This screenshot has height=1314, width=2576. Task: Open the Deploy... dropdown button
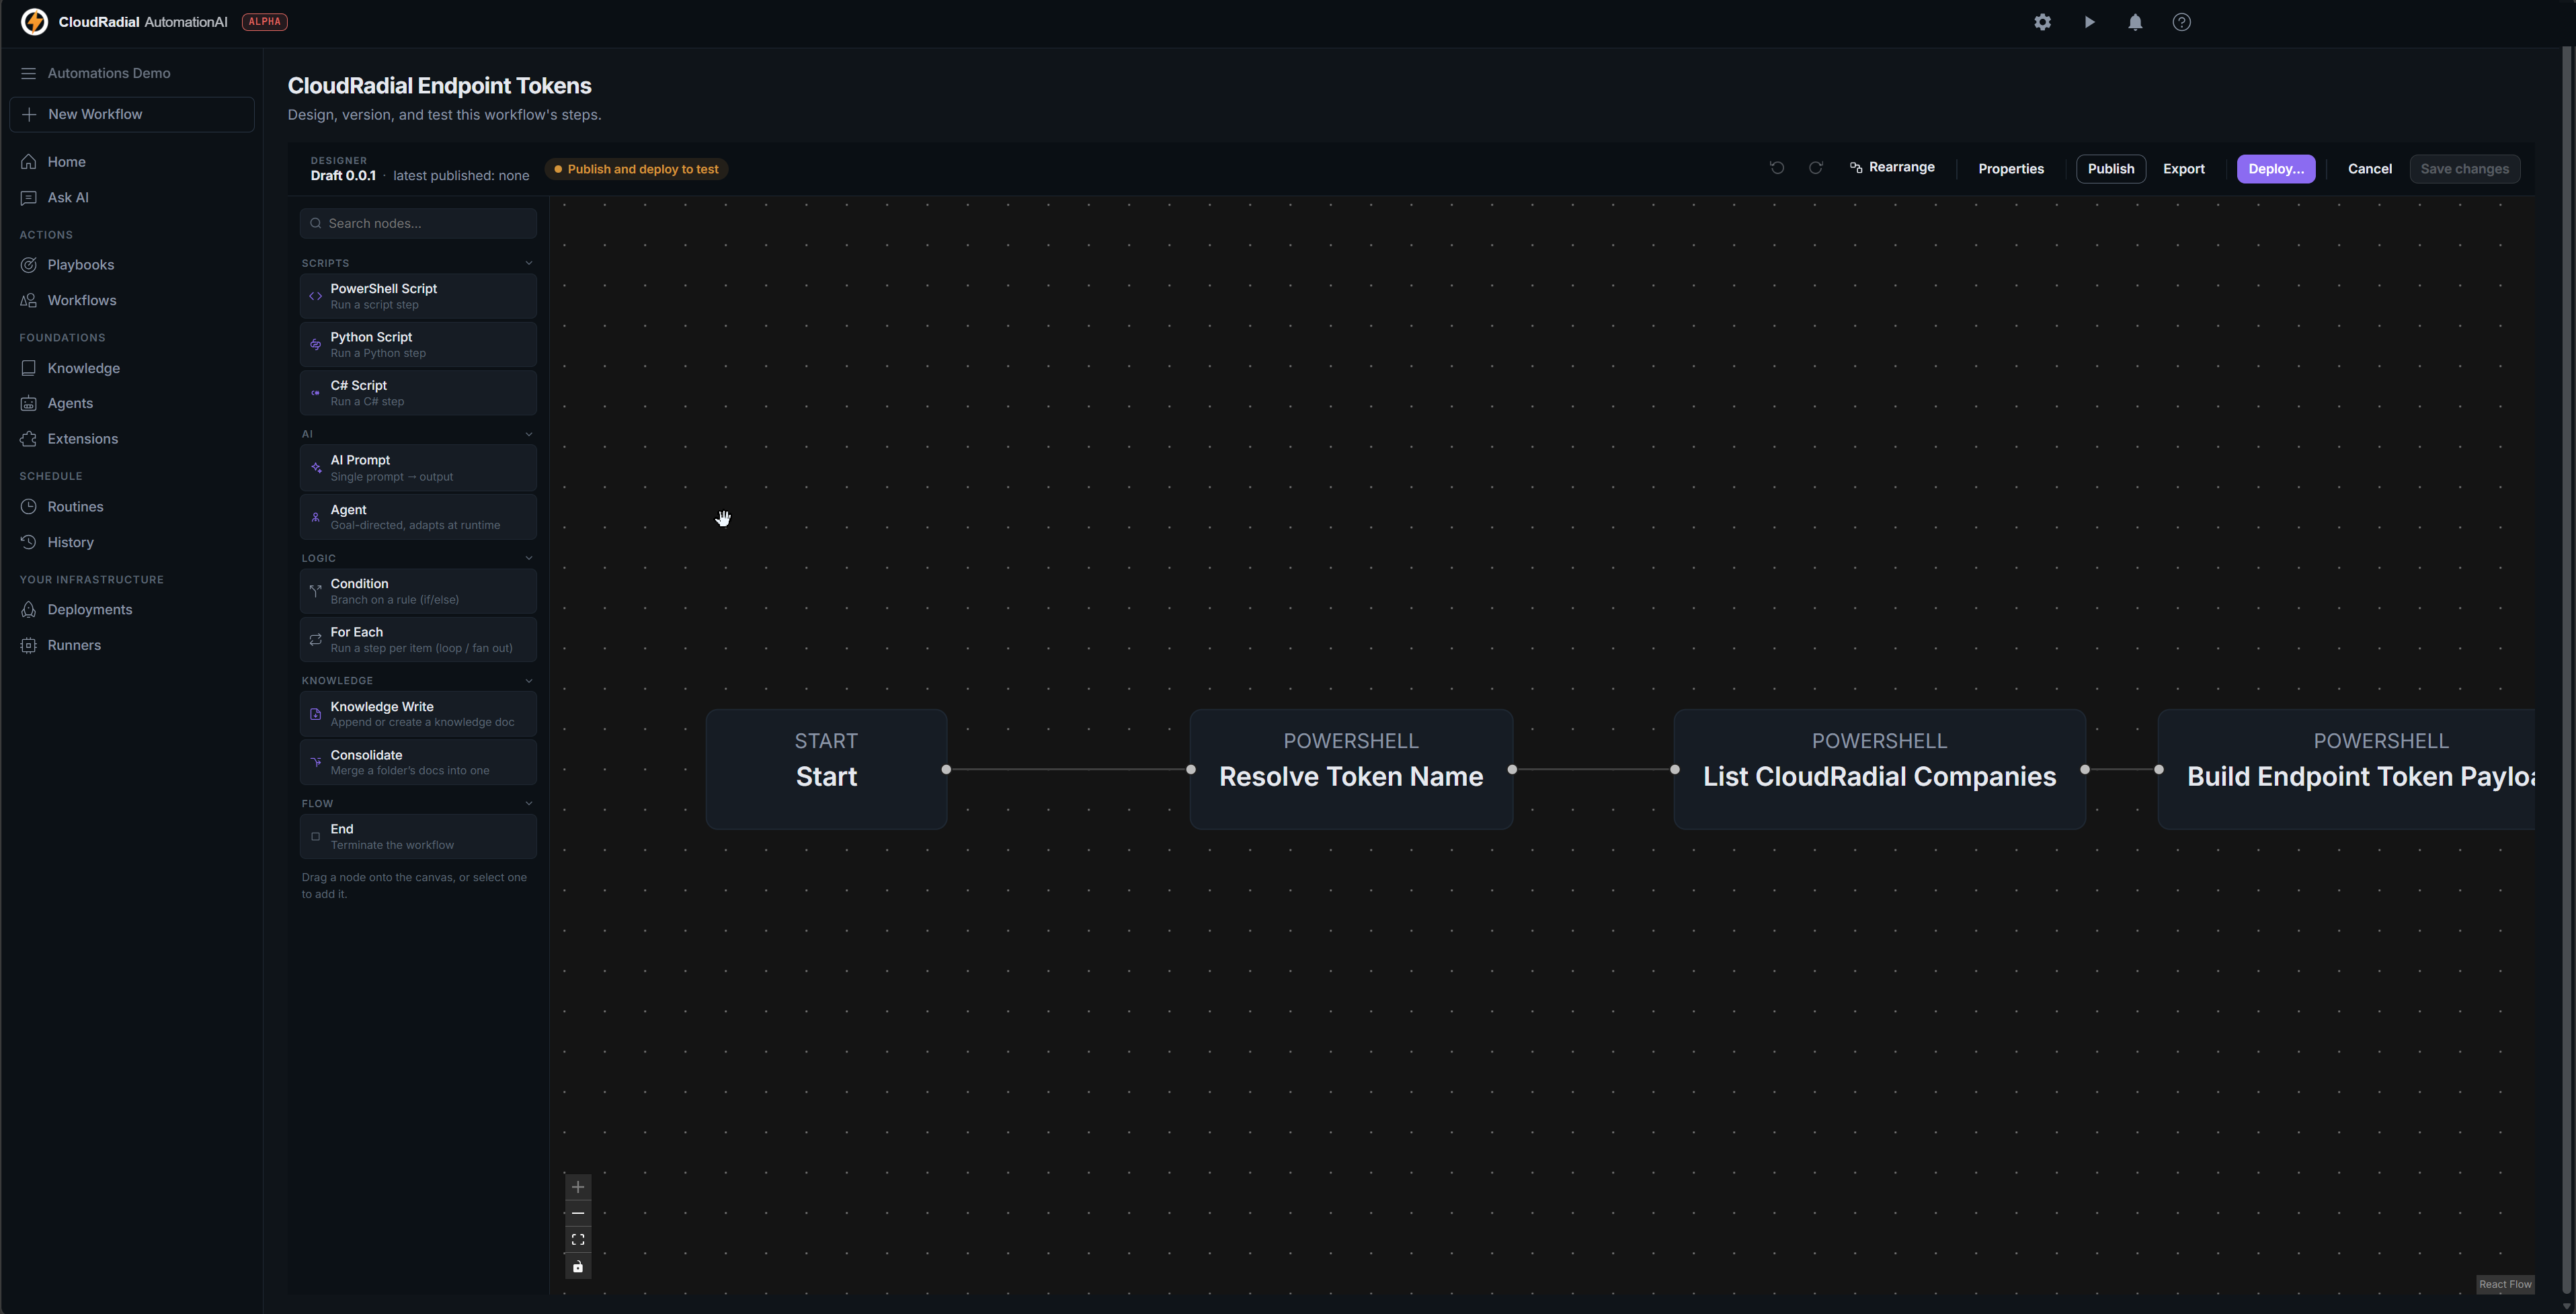click(2276, 169)
